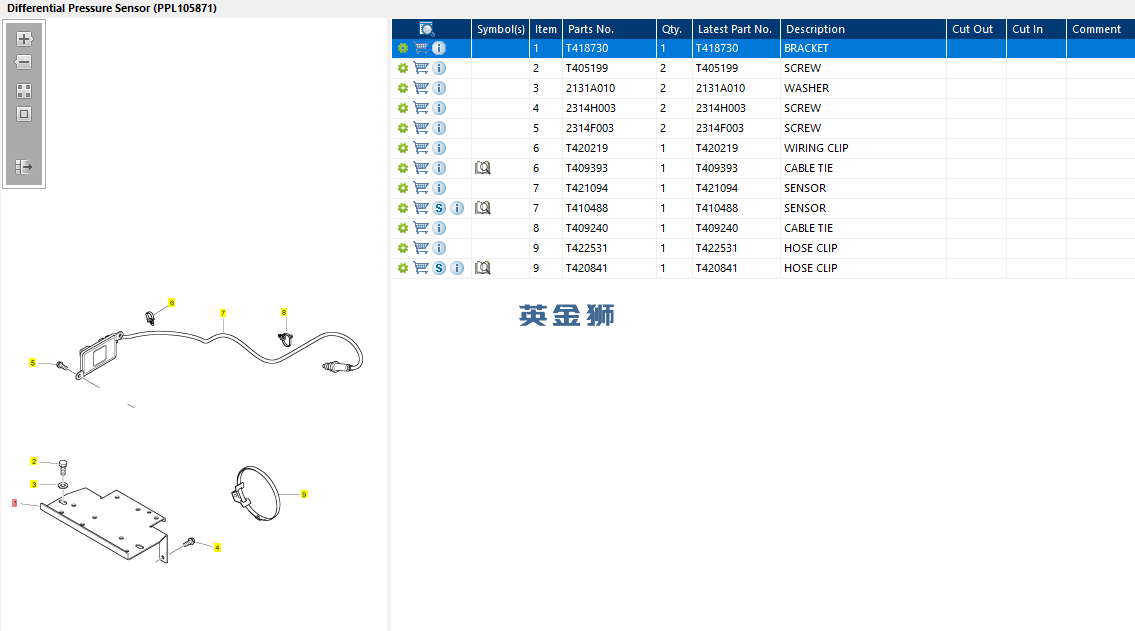This screenshot has width=1135, height=631.
Task: Open info for T418730 BRACKET row
Action: [x=439, y=48]
